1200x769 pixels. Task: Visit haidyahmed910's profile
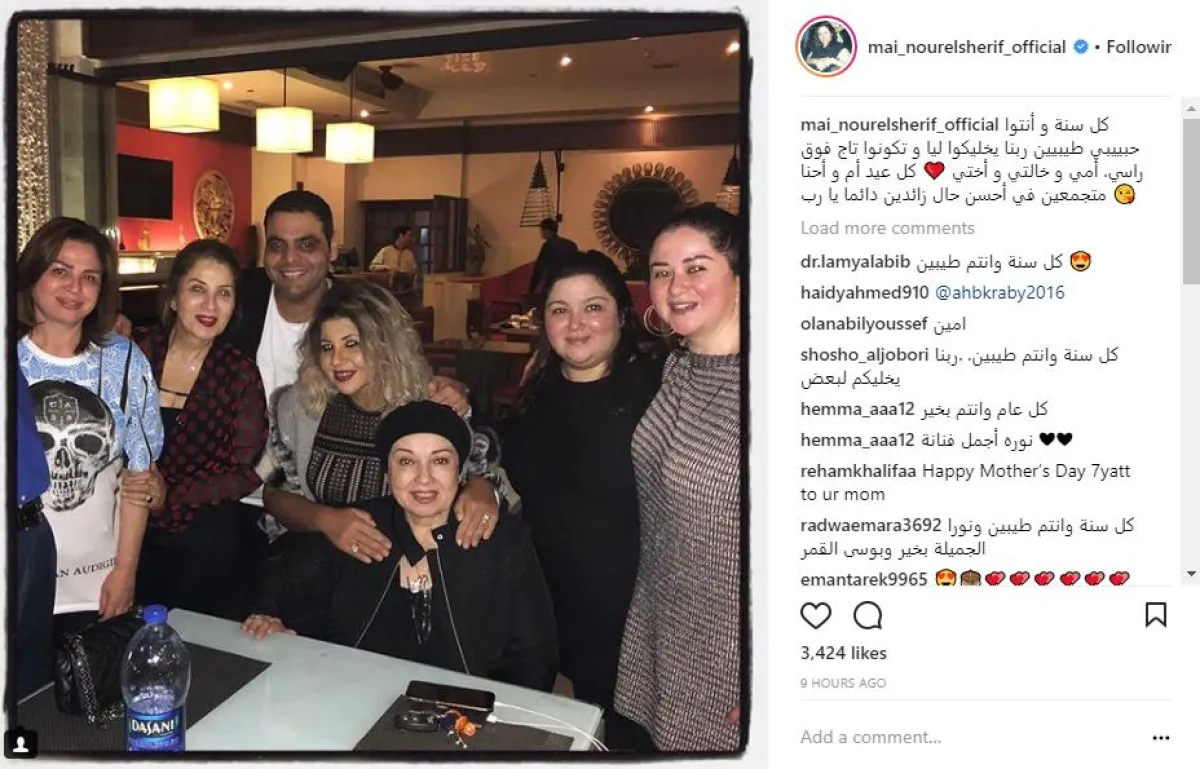tap(865, 293)
